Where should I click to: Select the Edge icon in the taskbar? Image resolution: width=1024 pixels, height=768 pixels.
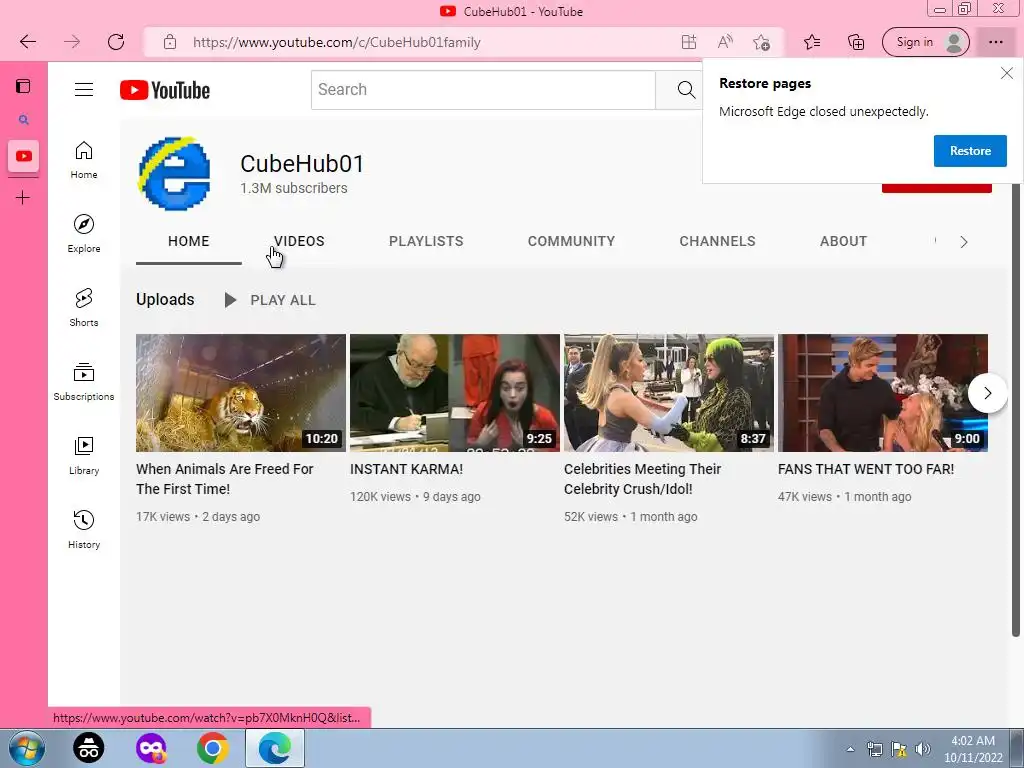274,748
